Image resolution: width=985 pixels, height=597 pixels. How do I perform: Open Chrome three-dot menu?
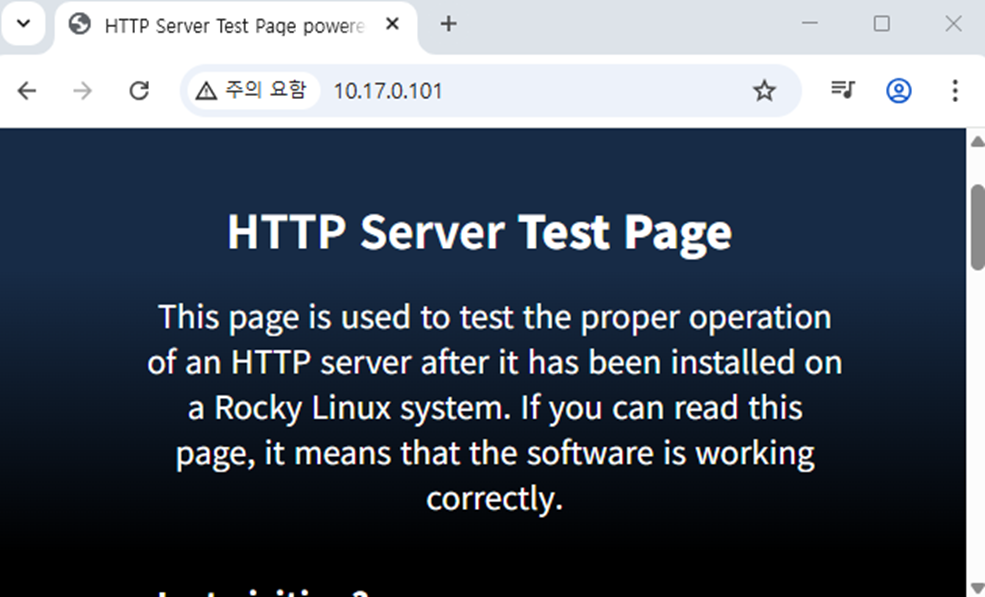[954, 90]
